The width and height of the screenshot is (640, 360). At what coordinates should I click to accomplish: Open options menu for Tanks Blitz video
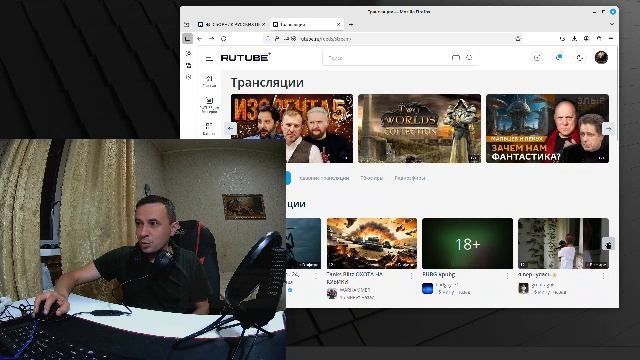click(x=412, y=276)
